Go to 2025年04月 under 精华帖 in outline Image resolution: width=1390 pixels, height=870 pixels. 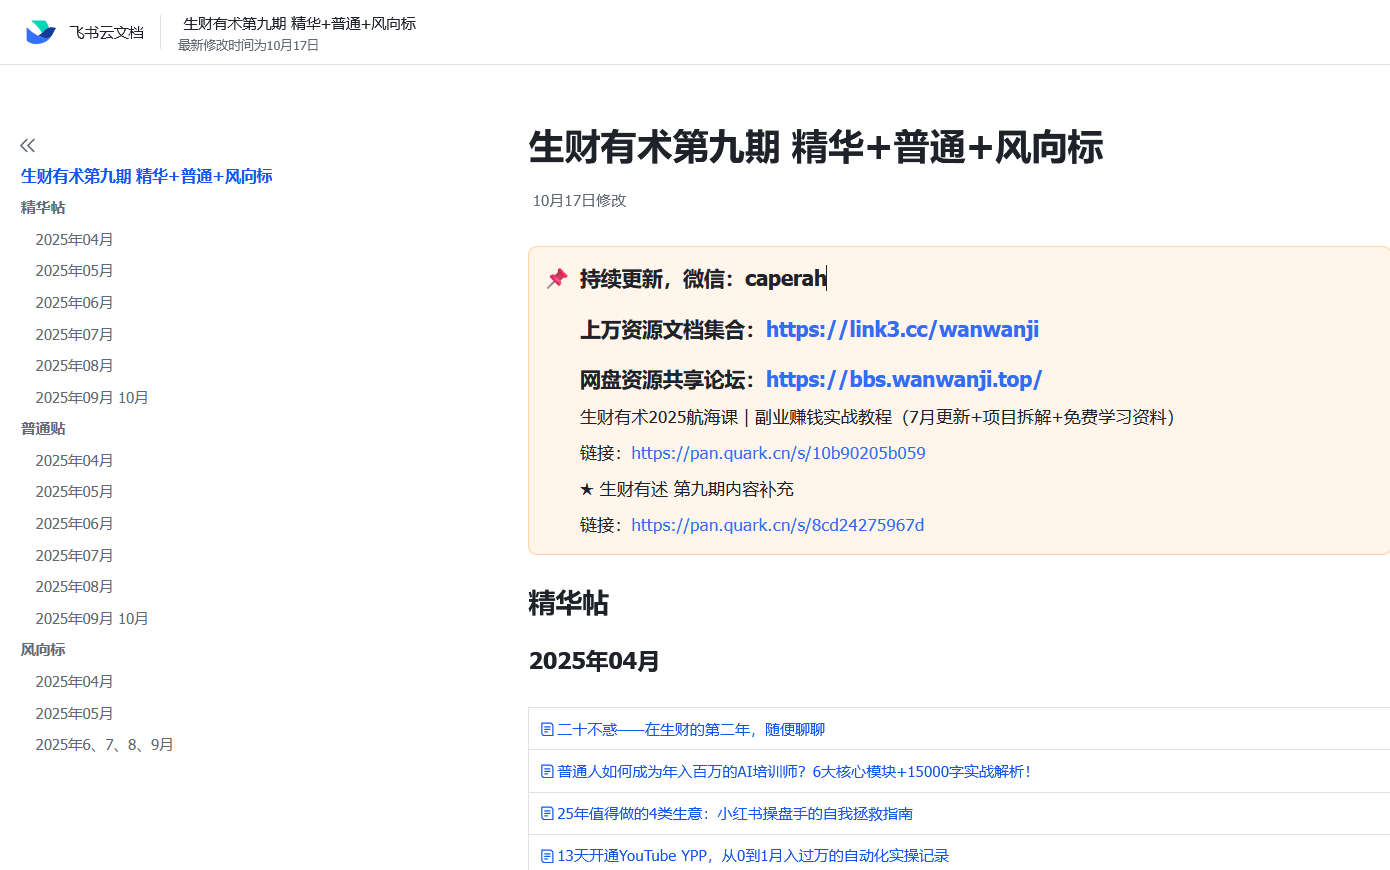tap(74, 239)
